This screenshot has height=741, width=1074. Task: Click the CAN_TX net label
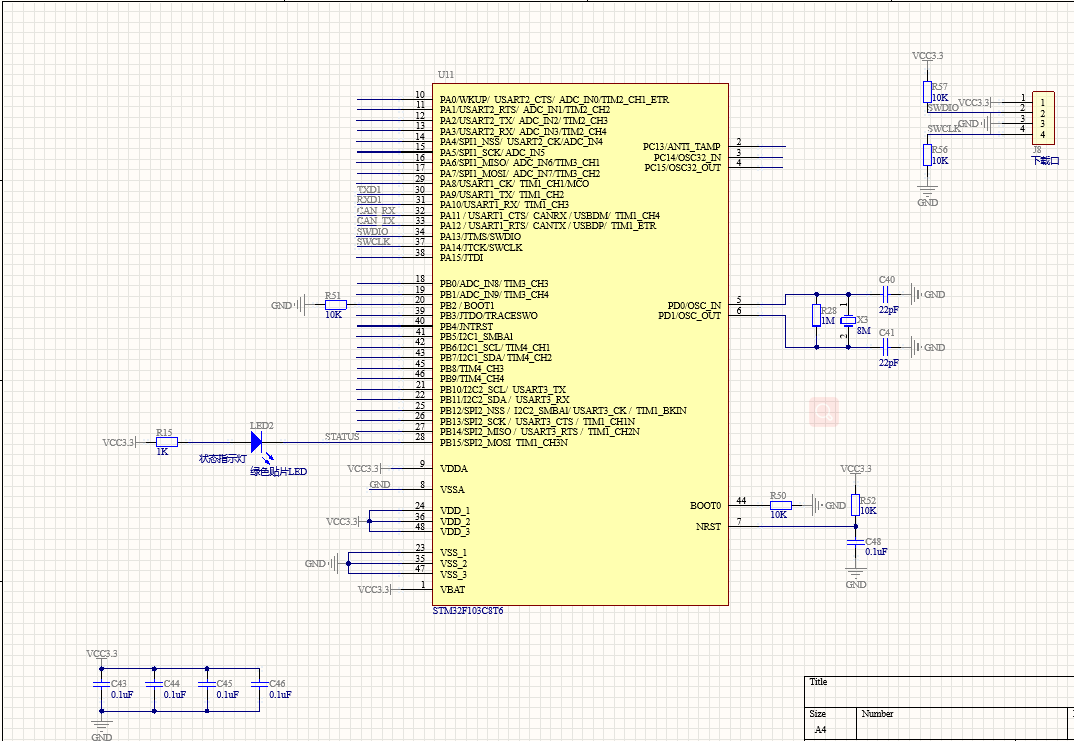pyautogui.click(x=376, y=221)
